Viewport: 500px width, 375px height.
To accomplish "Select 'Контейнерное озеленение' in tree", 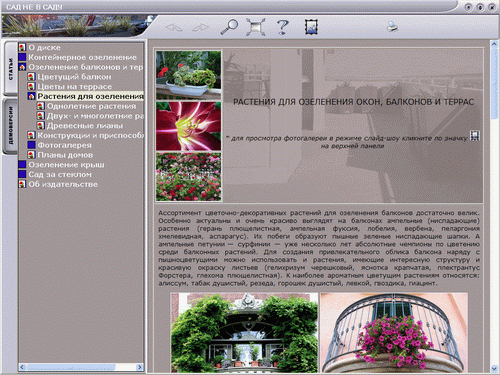I will [82, 57].
